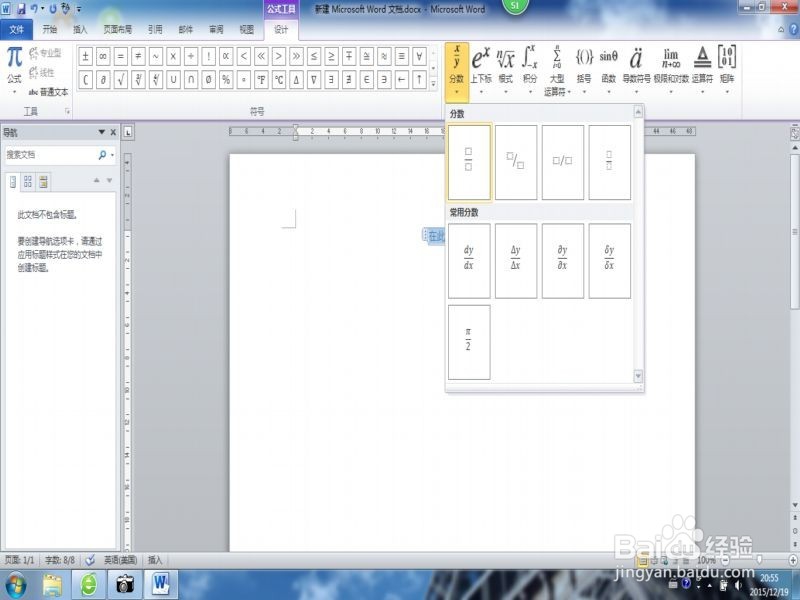This screenshot has height=600, width=800.
Task: Insert the ∂y over ∂x fraction
Action: pyautogui.click(x=563, y=261)
